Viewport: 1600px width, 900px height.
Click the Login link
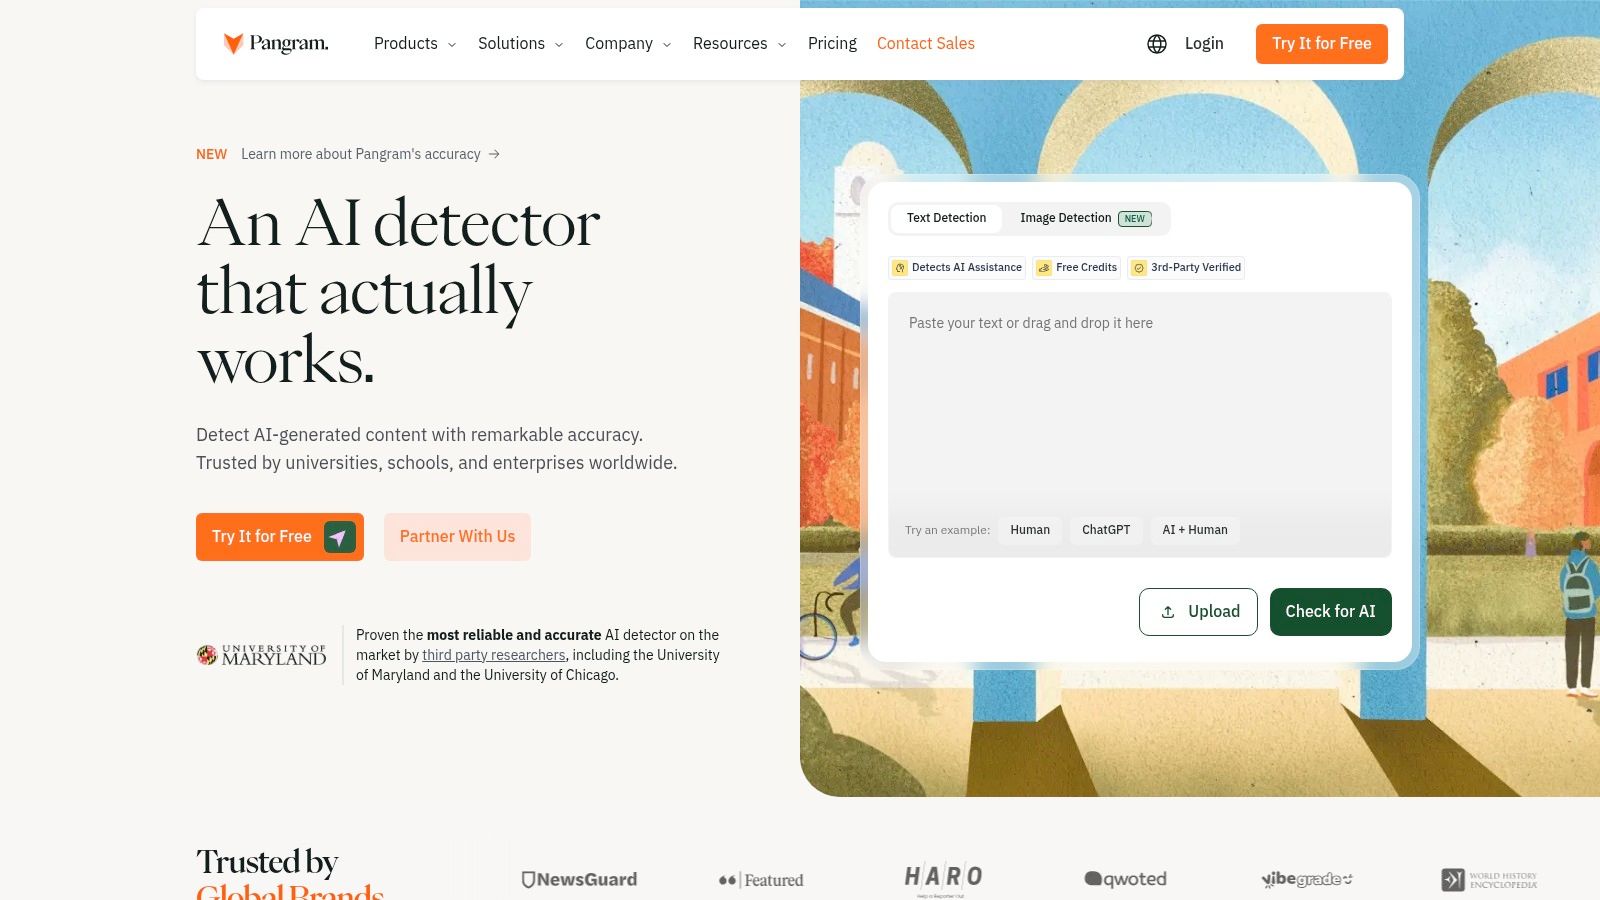[1204, 44]
